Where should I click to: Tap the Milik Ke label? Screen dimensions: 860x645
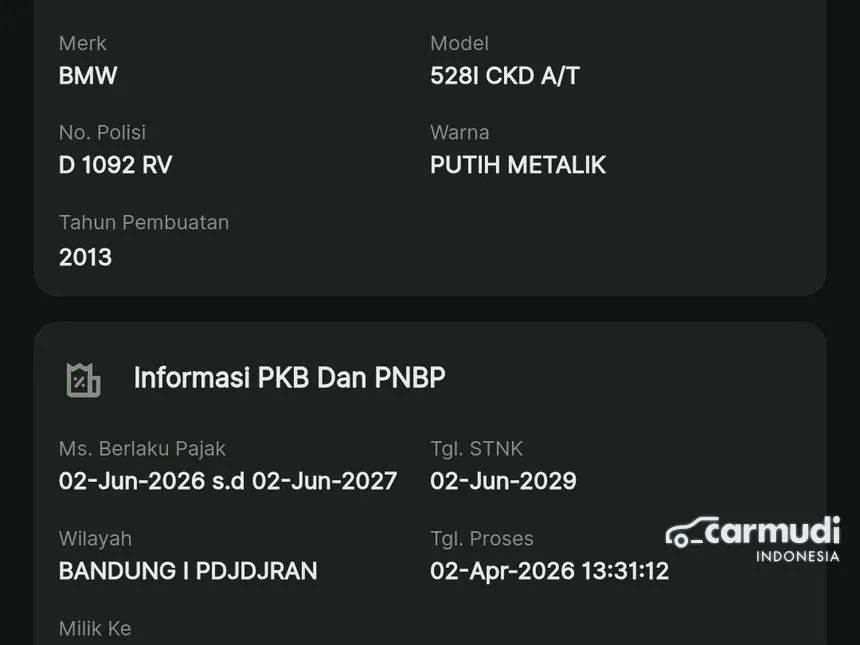coord(95,628)
